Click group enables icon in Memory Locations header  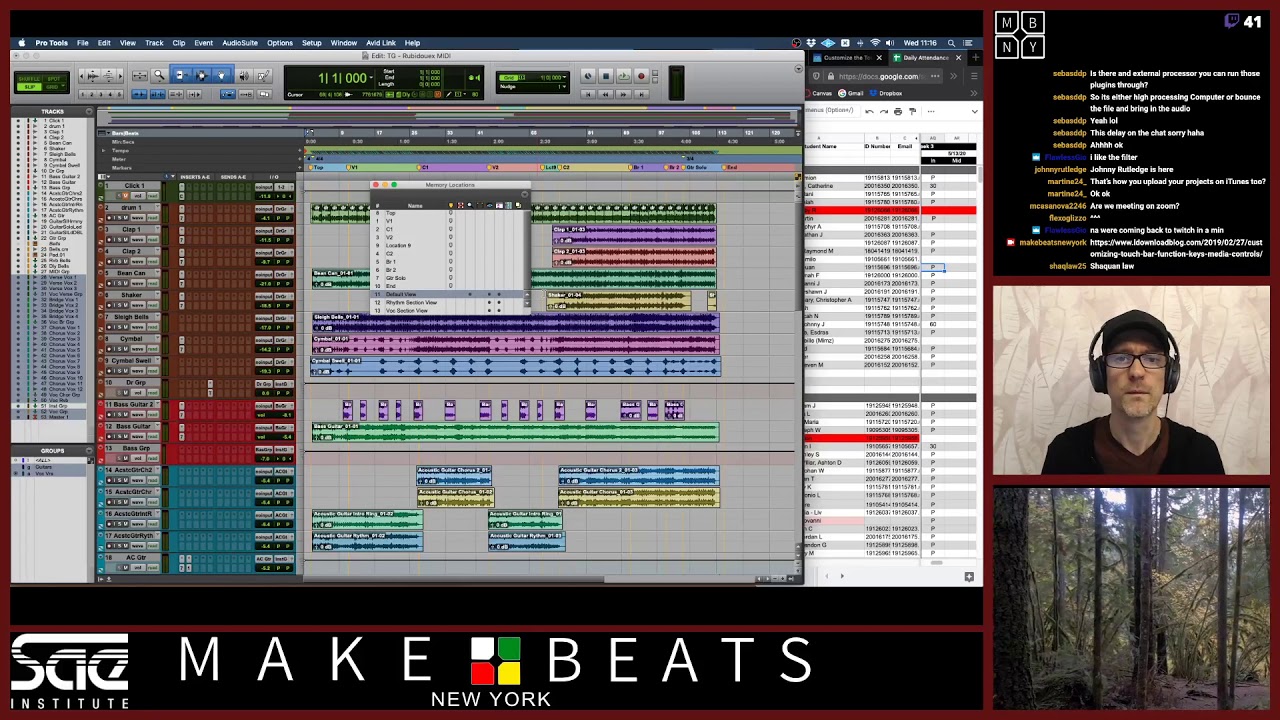click(x=508, y=205)
